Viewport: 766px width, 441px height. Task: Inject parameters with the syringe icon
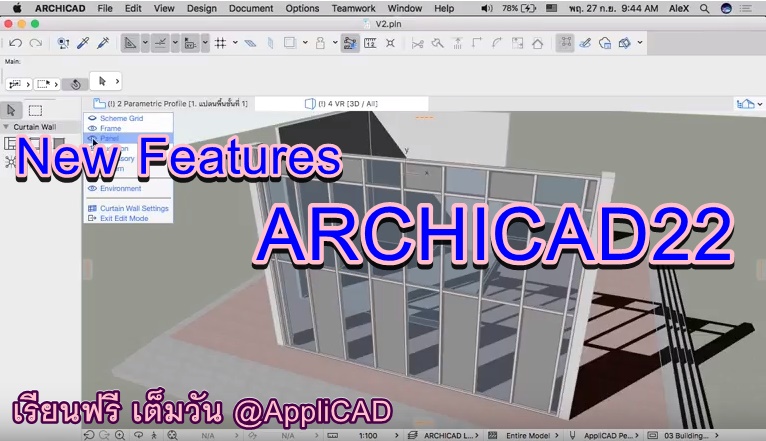point(103,43)
